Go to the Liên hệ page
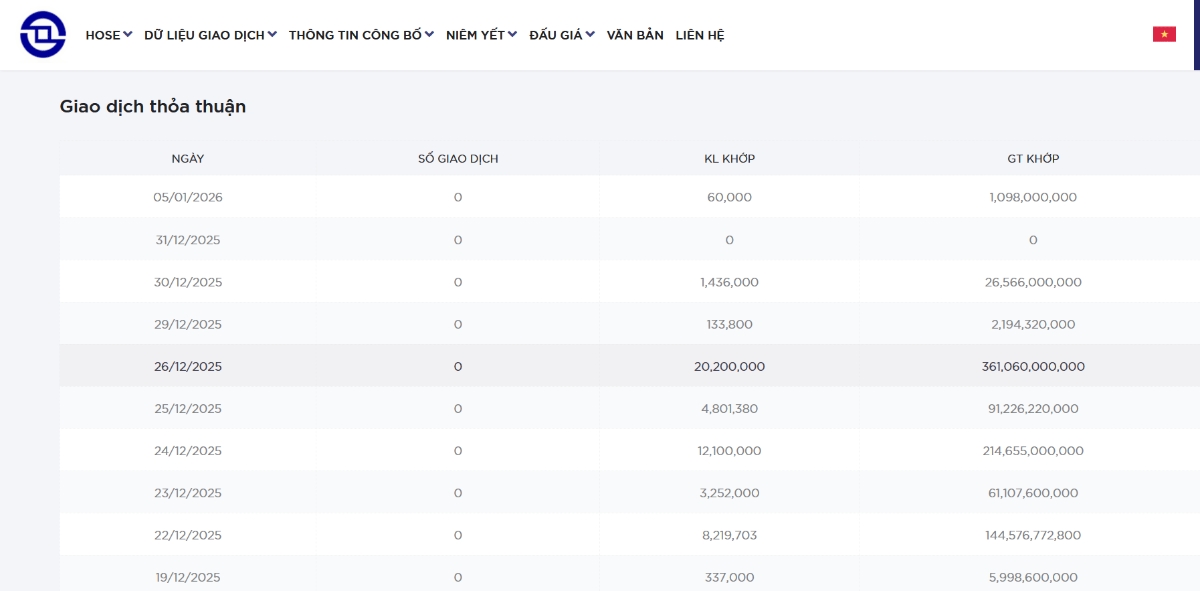Image resolution: width=1200 pixels, height=591 pixels. [x=700, y=35]
